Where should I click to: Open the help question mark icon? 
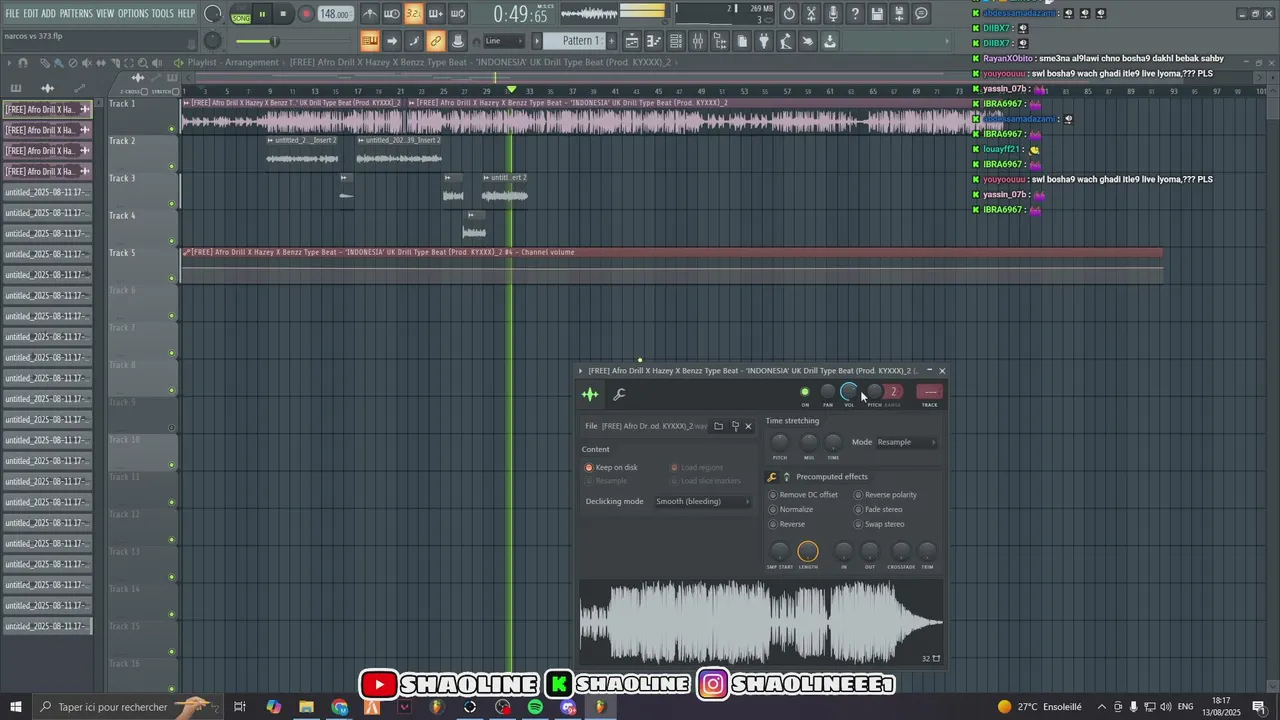tap(855, 14)
